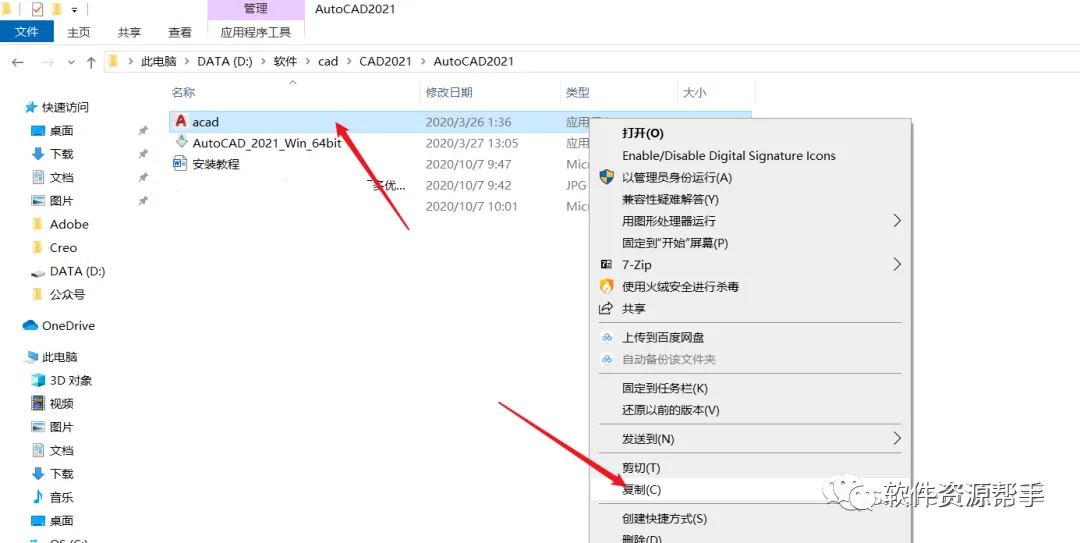Open the 7-Zip submenu entry

[x=636, y=265]
